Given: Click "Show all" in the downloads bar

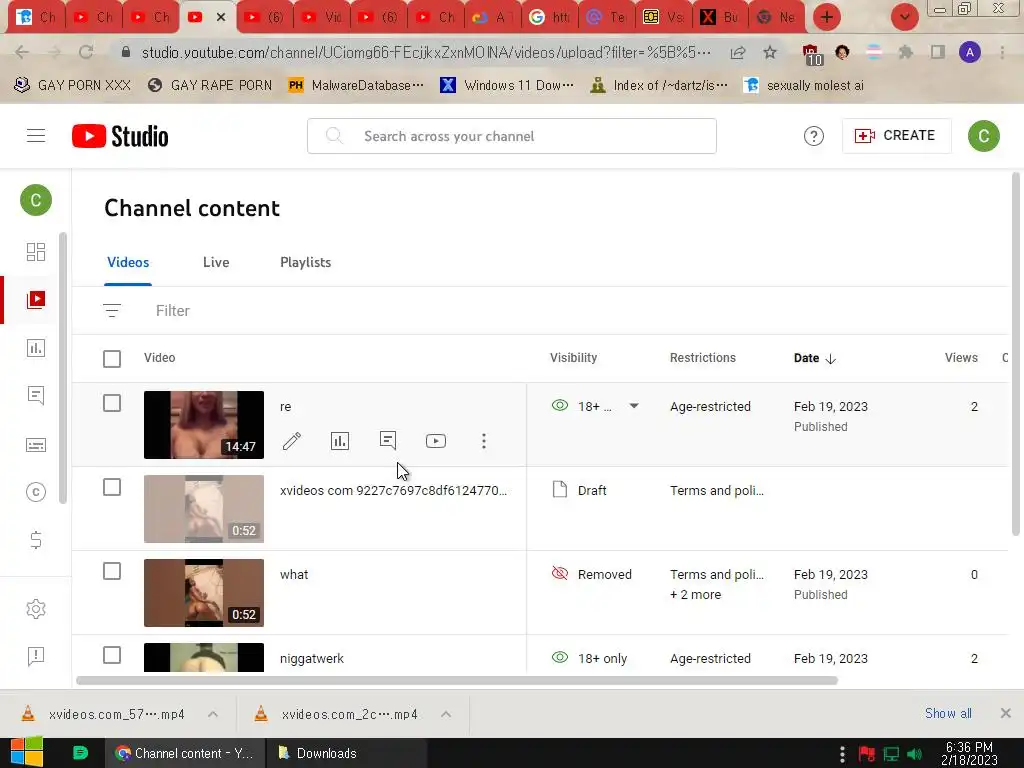Looking at the screenshot, I should [948, 713].
